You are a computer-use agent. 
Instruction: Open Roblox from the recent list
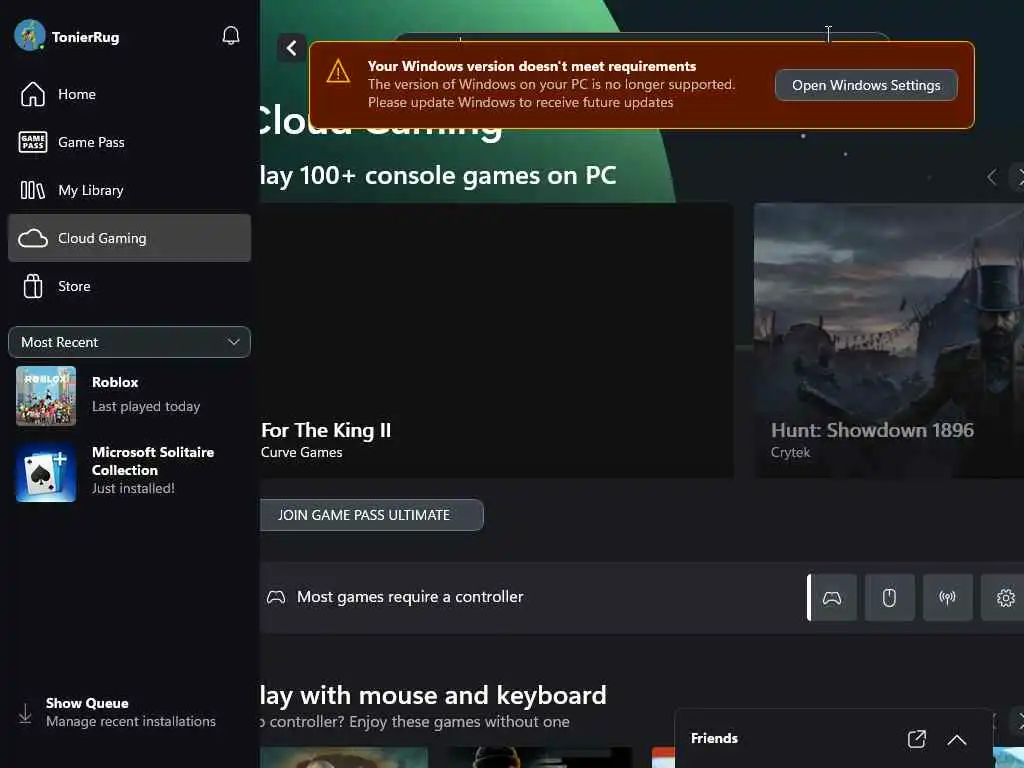[129, 396]
